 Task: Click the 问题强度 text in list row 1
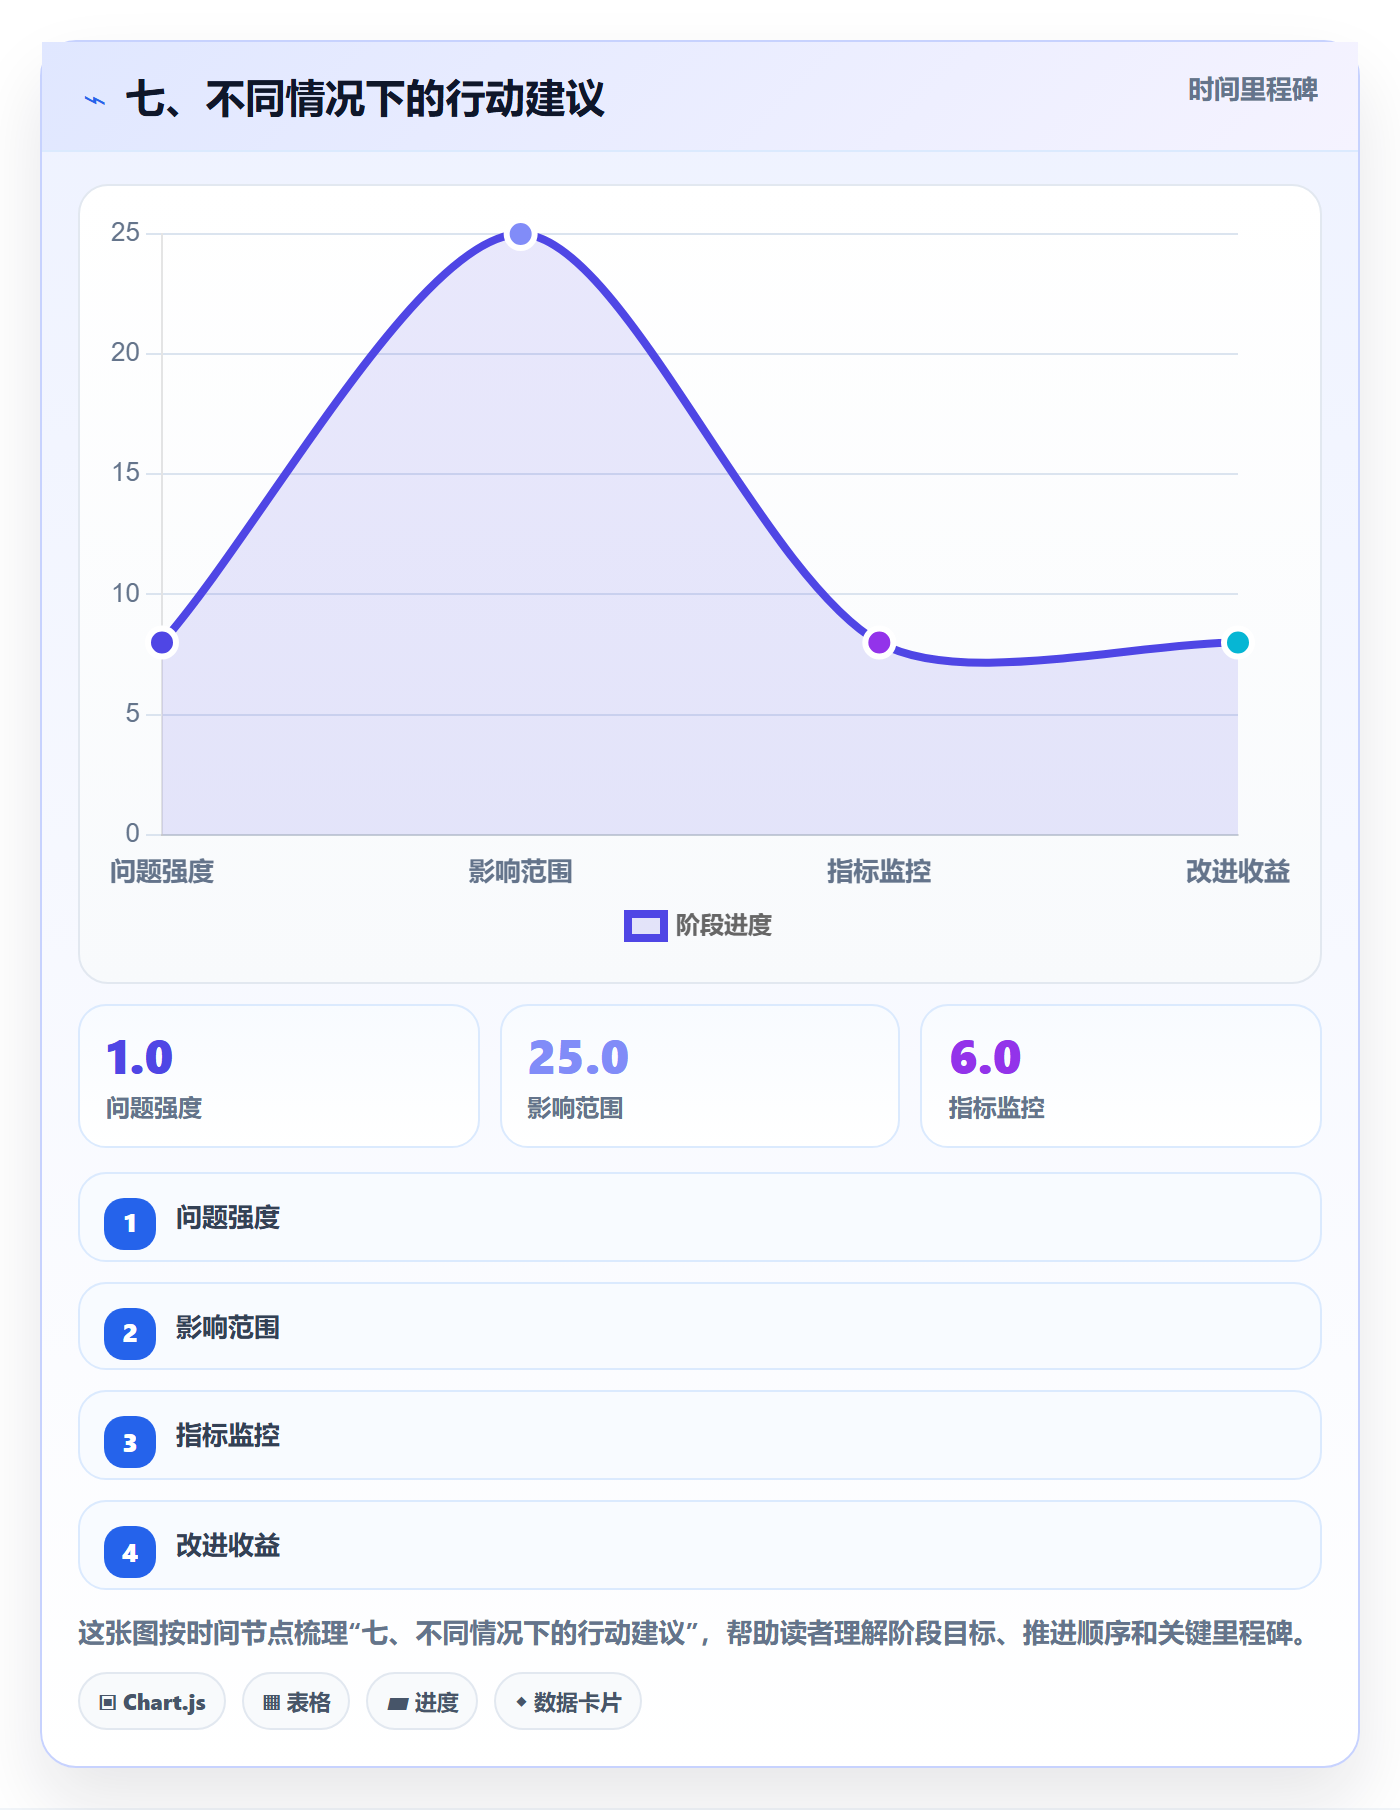coord(228,1218)
